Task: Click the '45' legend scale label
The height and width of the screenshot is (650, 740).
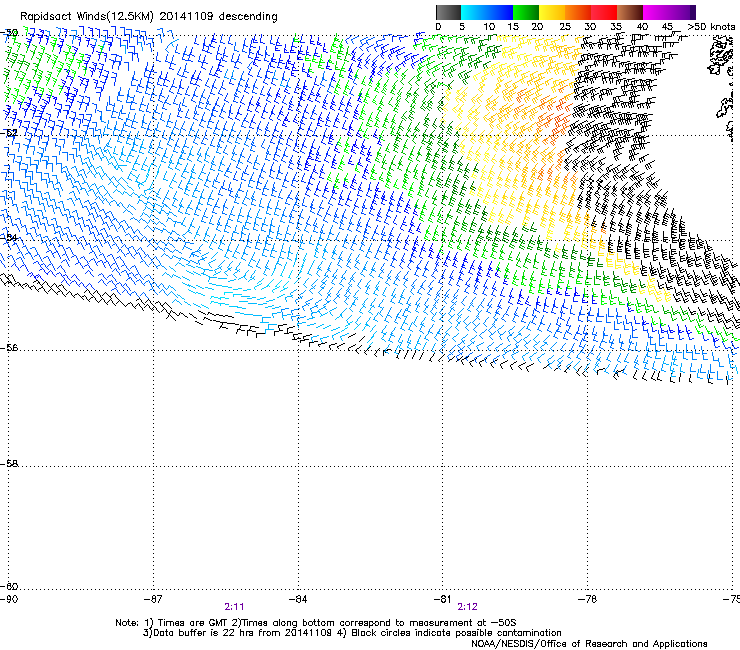Action: (667, 27)
